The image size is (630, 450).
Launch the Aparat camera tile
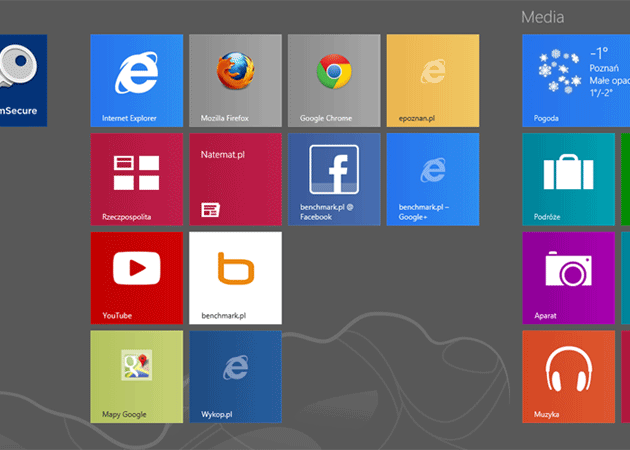569,278
